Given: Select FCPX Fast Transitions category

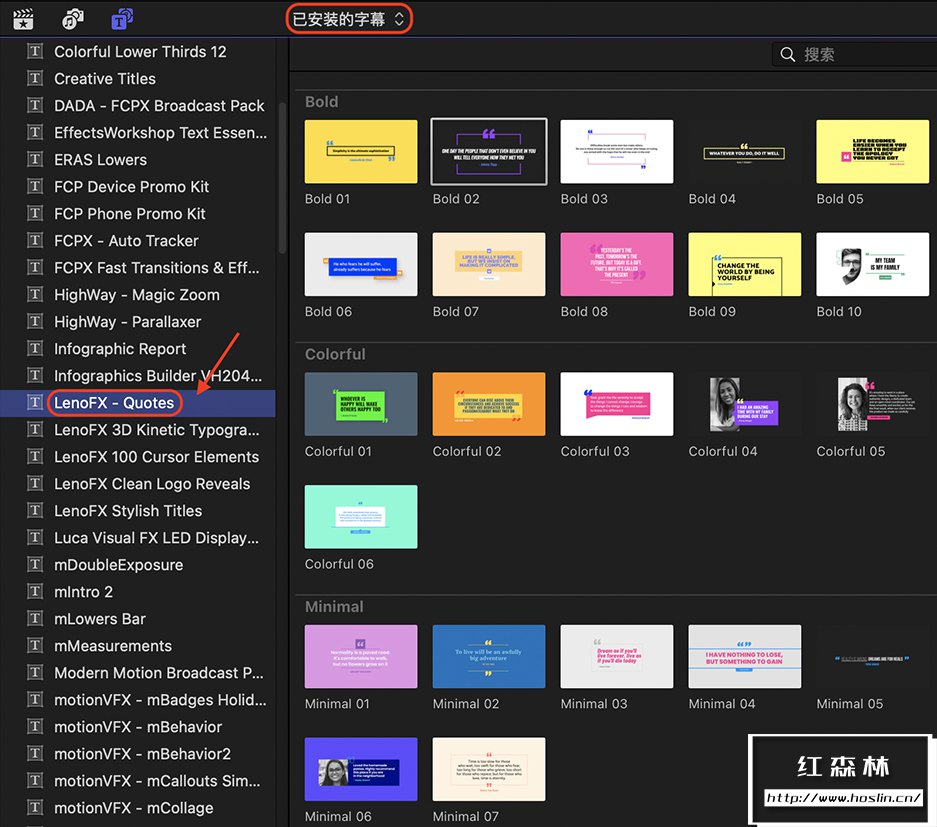Looking at the screenshot, I should click(137, 268).
